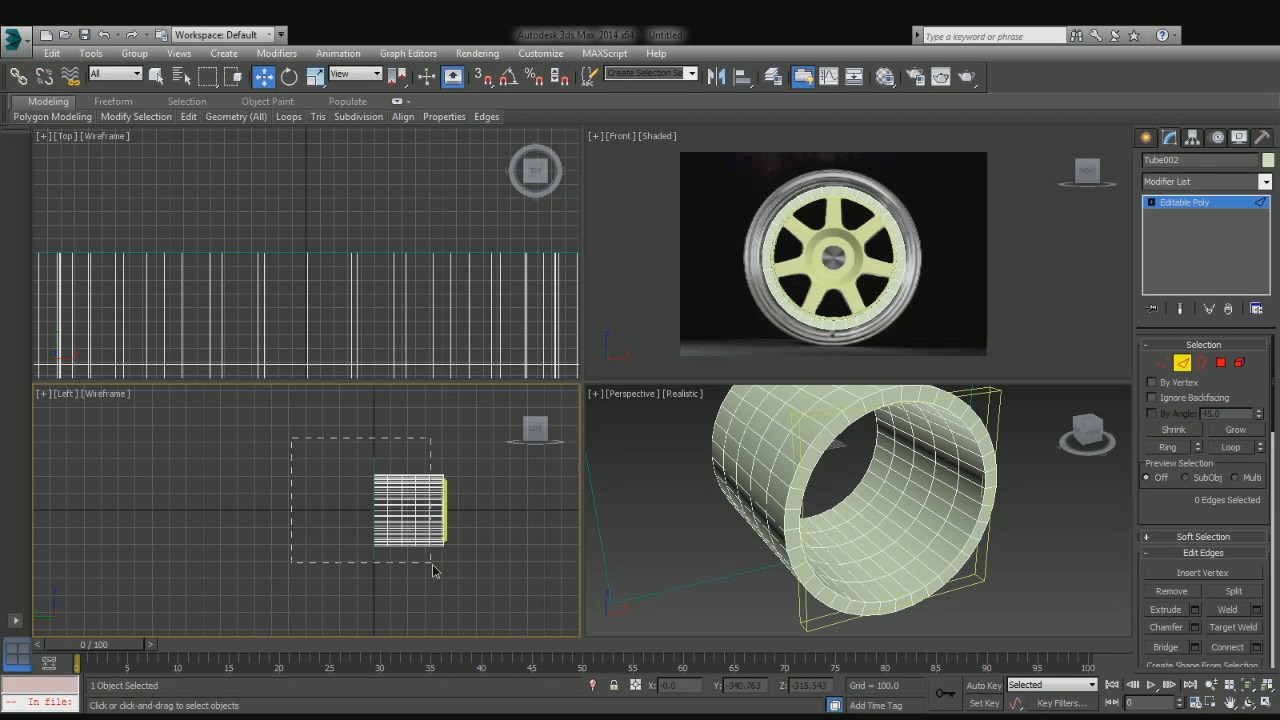This screenshot has width=1280, height=720.
Task: Expand the Soft Selection rollout
Action: [x=1203, y=537]
